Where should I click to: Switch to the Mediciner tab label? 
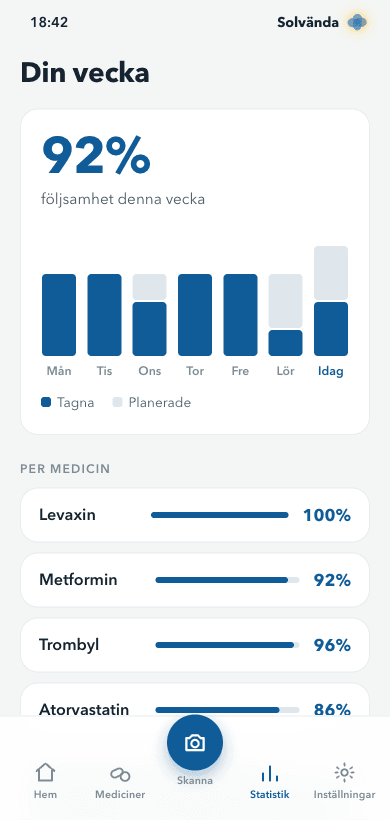click(120, 795)
